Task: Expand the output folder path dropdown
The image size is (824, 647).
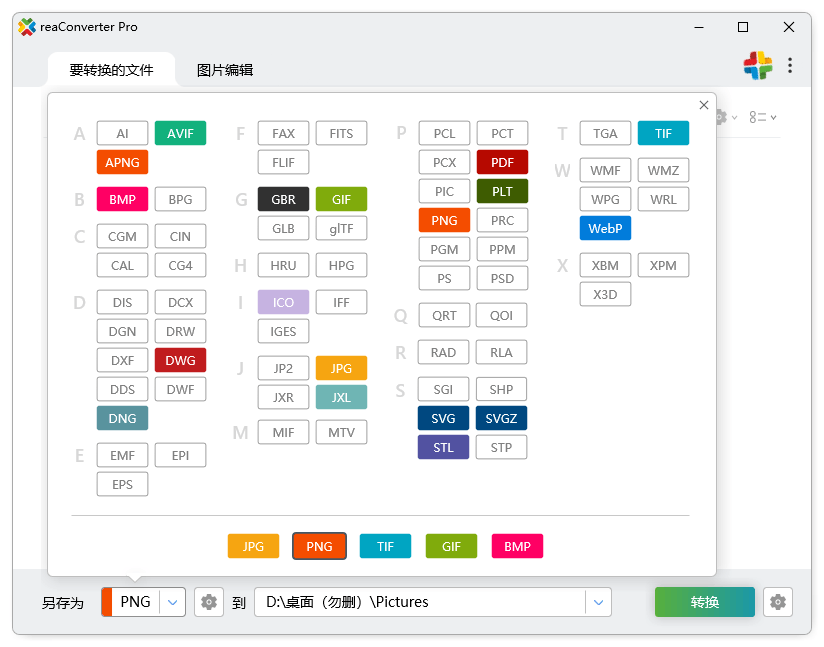Action: point(598,602)
